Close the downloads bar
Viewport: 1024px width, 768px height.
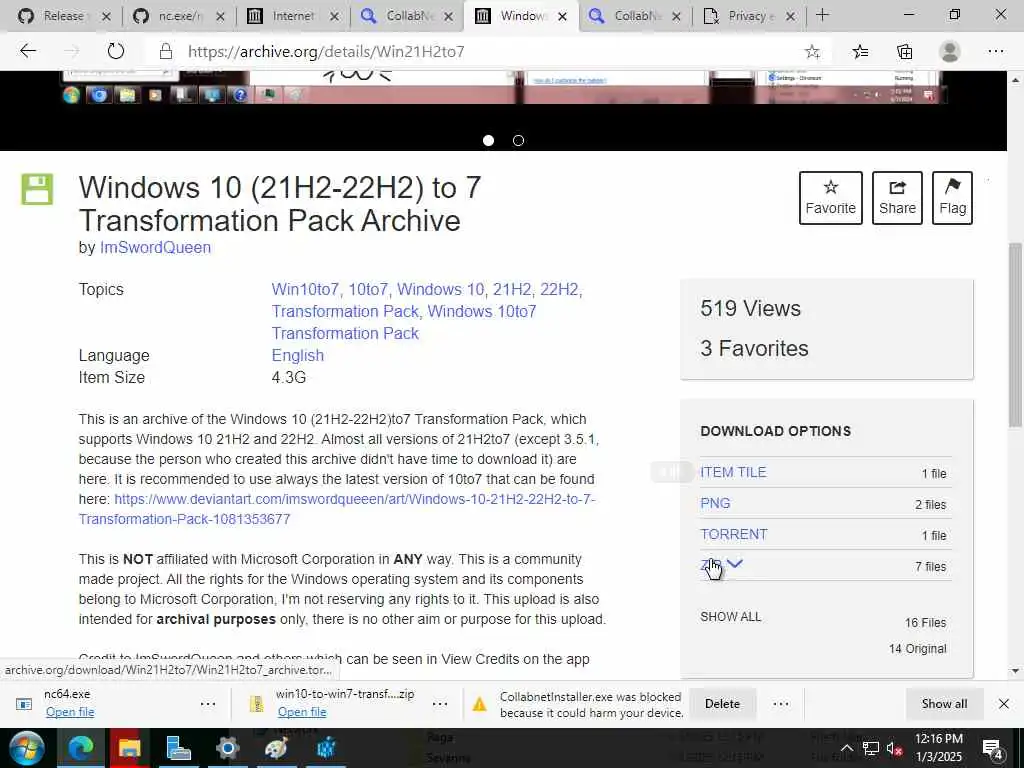(1004, 704)
